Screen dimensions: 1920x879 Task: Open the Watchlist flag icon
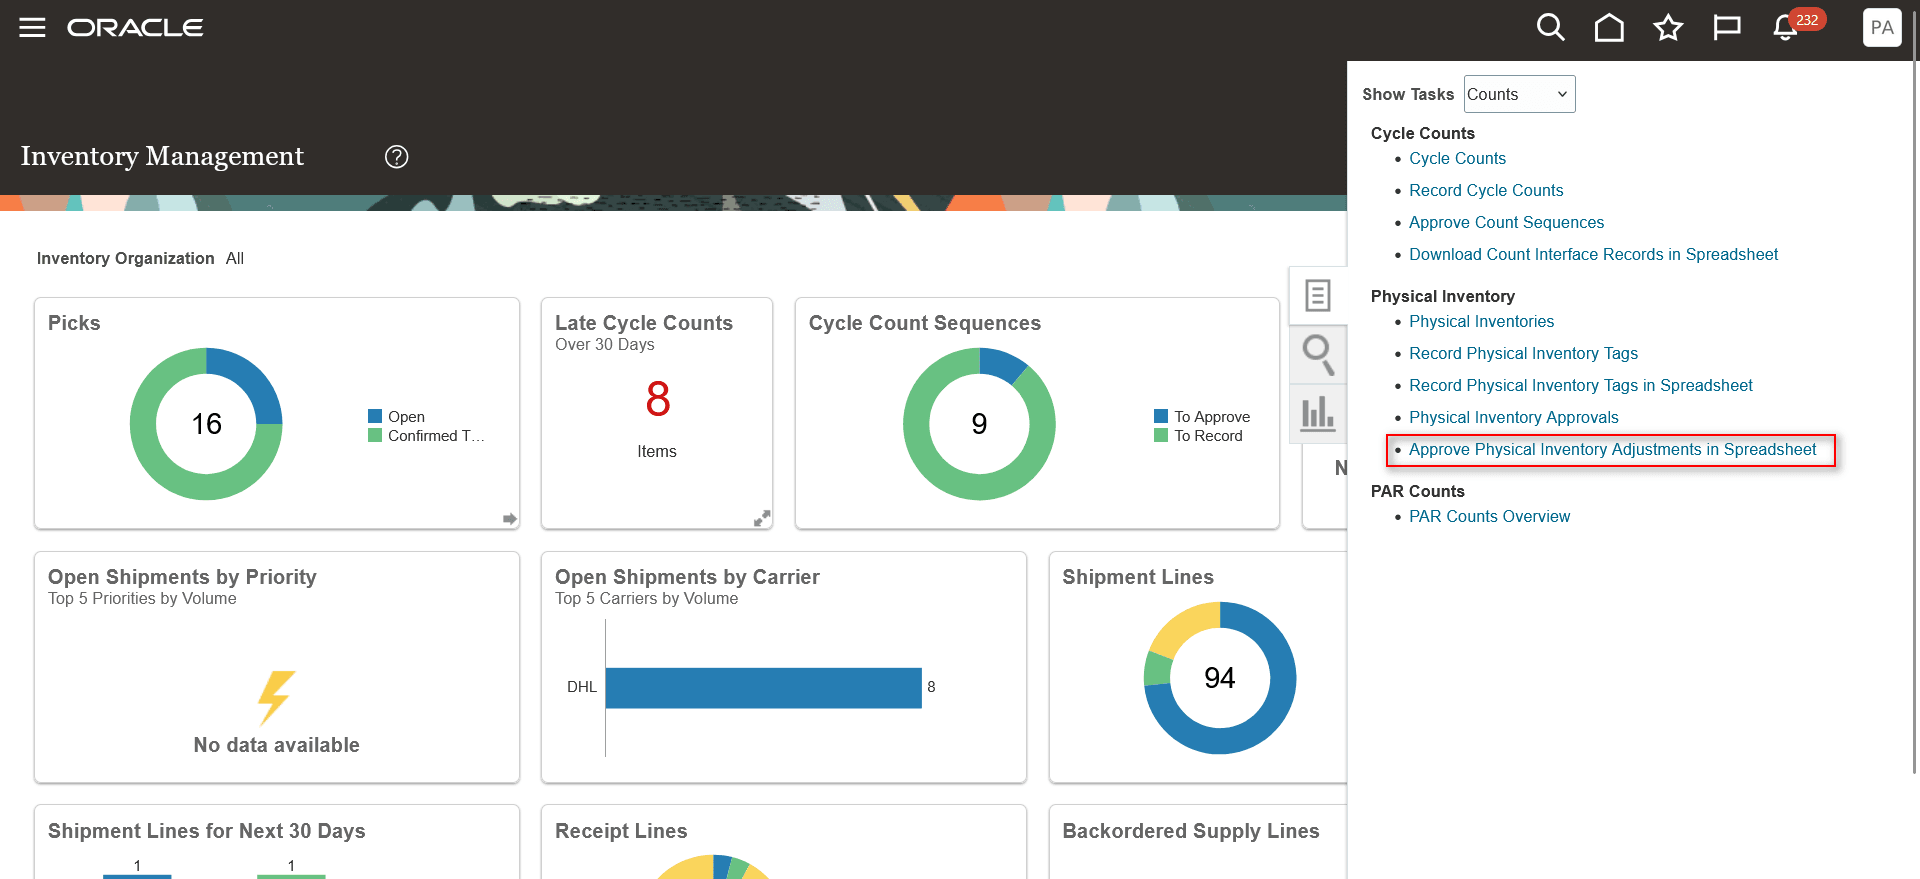1727,27
